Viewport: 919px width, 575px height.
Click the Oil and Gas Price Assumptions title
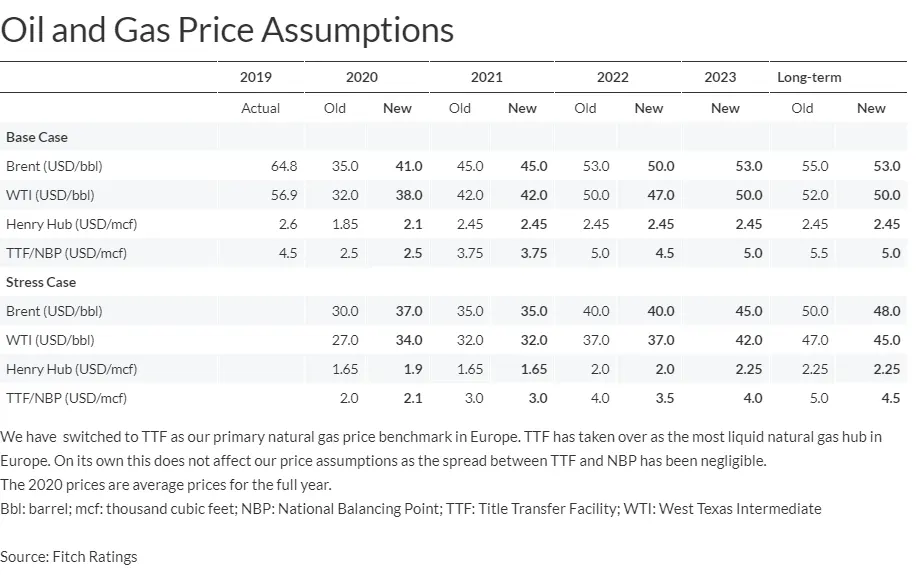pos(227,29)
